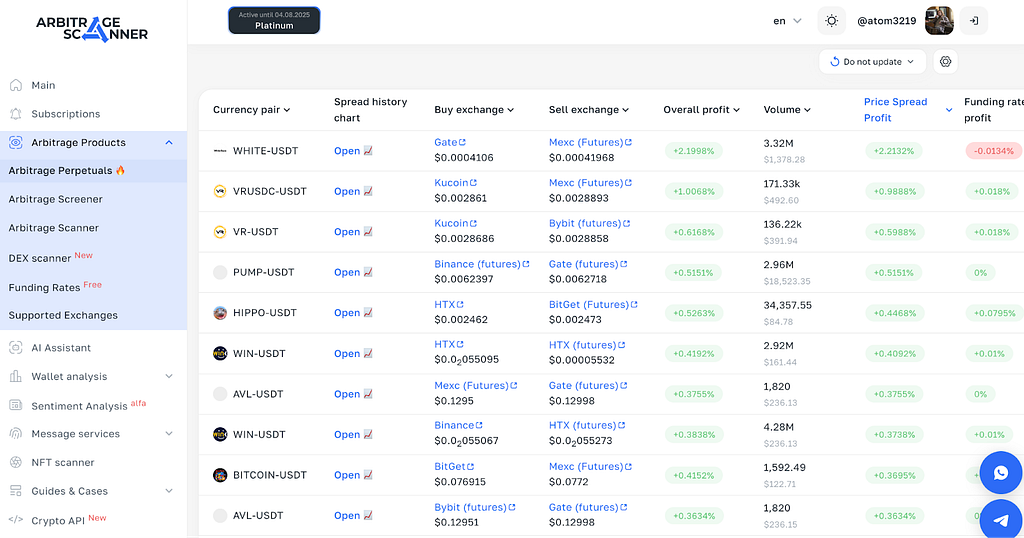Click external link icon beside Bybit (futures) sell
This screenshot has width=1024, height=538.
627,223
